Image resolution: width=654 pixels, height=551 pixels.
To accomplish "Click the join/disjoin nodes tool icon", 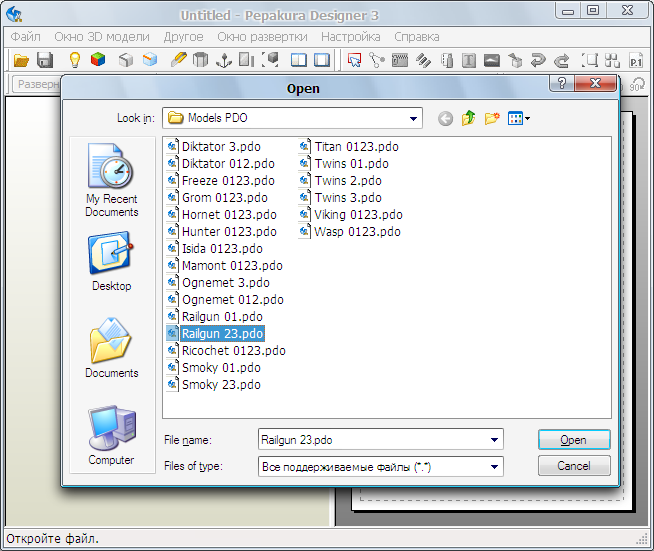I will pyautogui.click(x=377, y=60).
